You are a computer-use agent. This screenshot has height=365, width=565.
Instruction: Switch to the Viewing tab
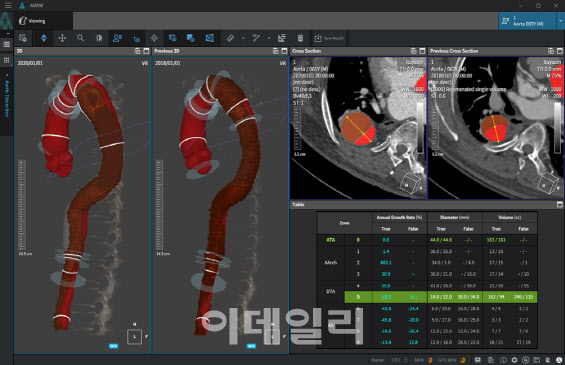pyautogui.click(x=33, y=21)
